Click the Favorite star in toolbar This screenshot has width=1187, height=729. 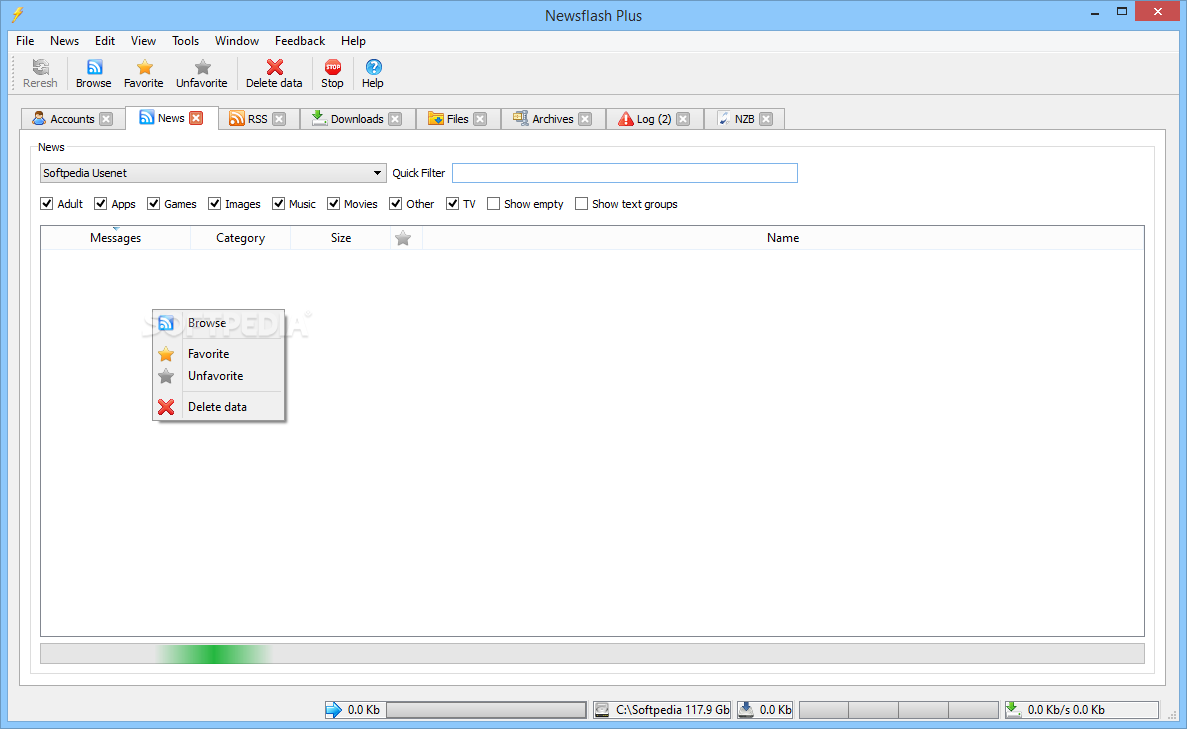click(145, 67)
